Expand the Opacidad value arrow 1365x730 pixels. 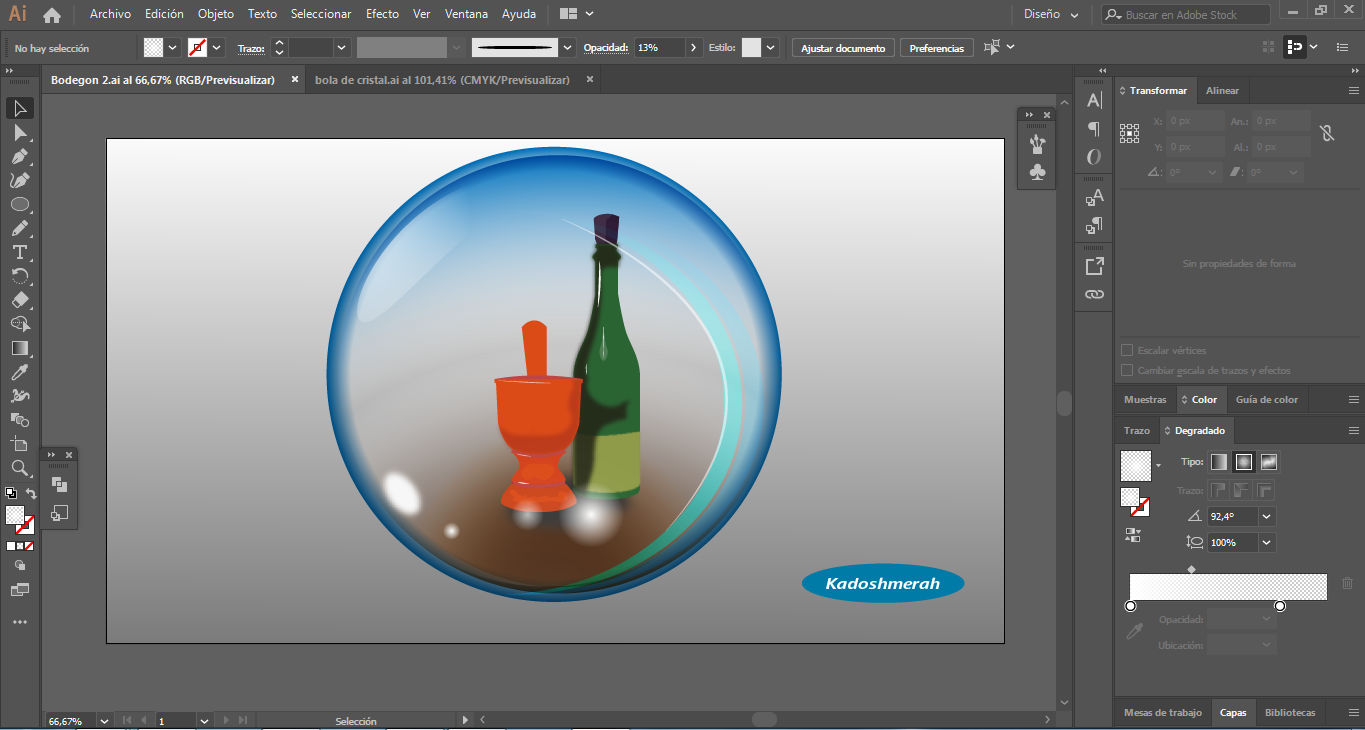(x=695, y=48)
